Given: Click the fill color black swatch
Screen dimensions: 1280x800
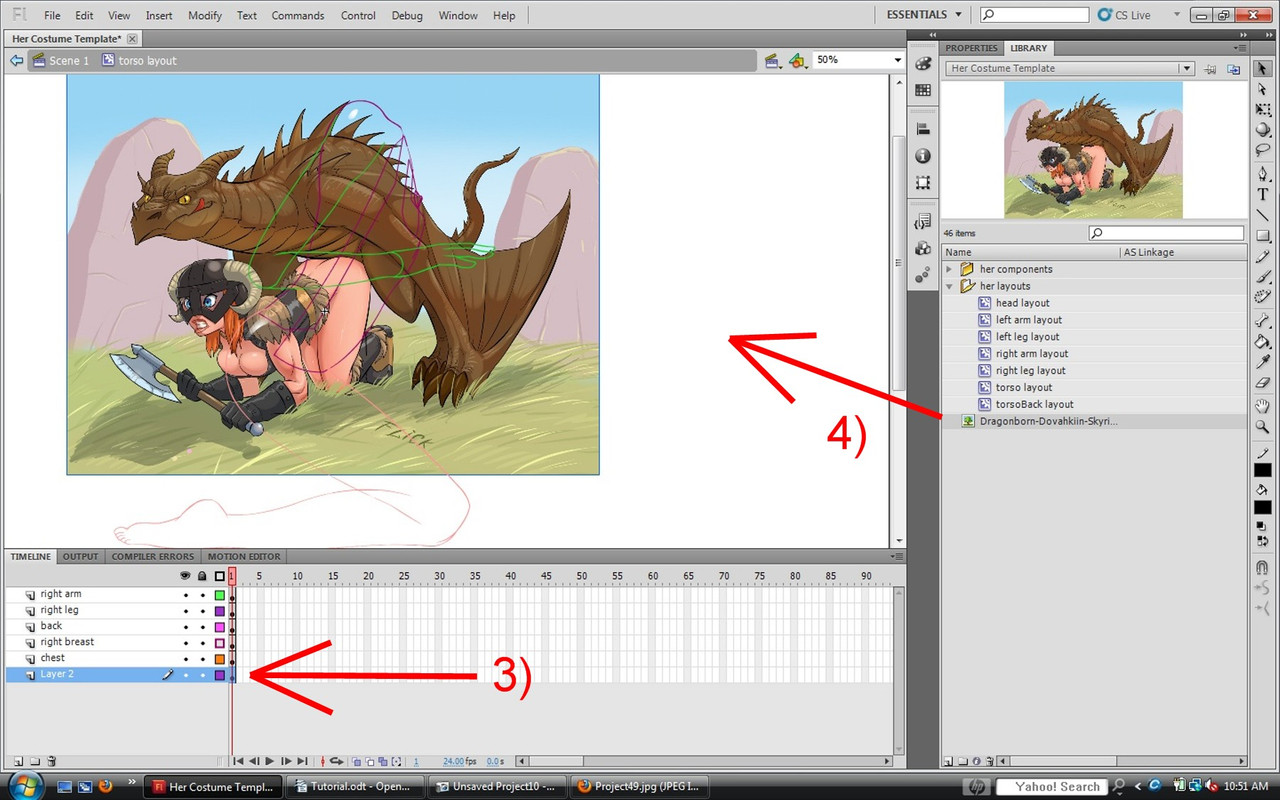Looking at the screenshot, I should [x=1263, y=508].
